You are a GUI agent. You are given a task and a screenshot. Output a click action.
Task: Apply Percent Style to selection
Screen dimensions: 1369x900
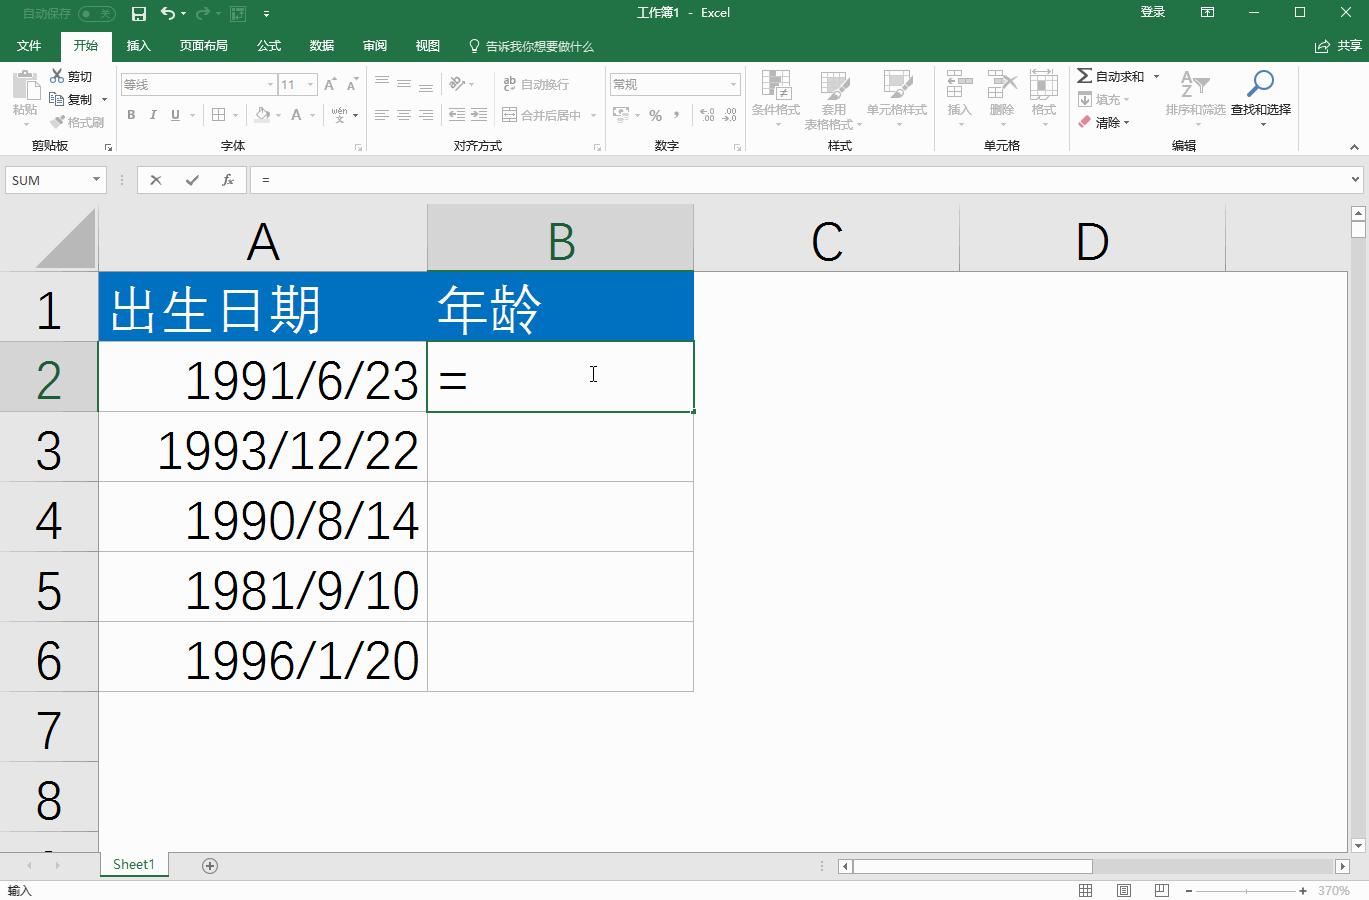[x=656, y=115]
